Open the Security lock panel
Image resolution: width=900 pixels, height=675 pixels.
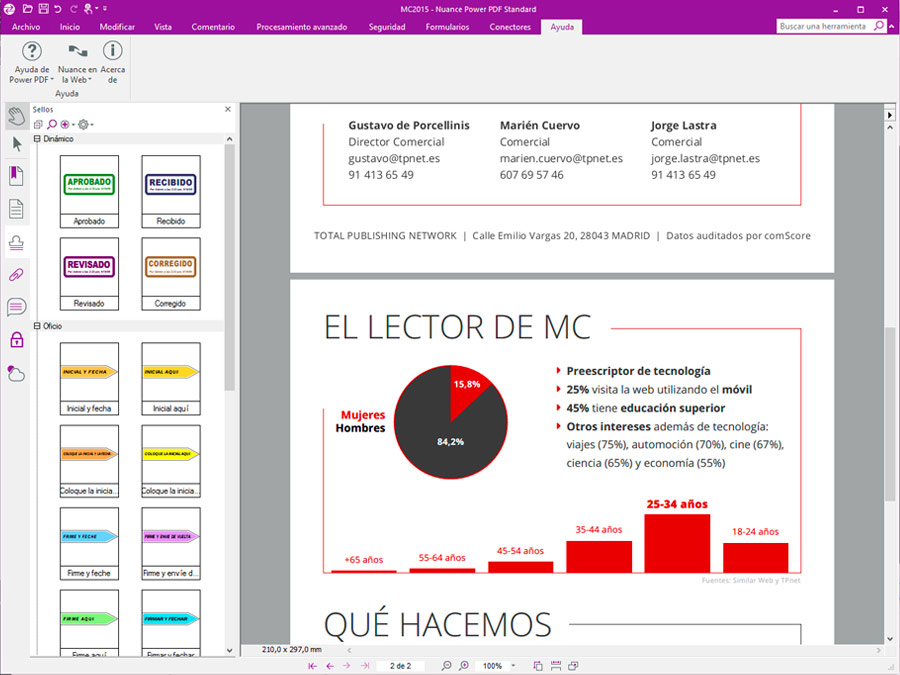click(x=16, y=340)
